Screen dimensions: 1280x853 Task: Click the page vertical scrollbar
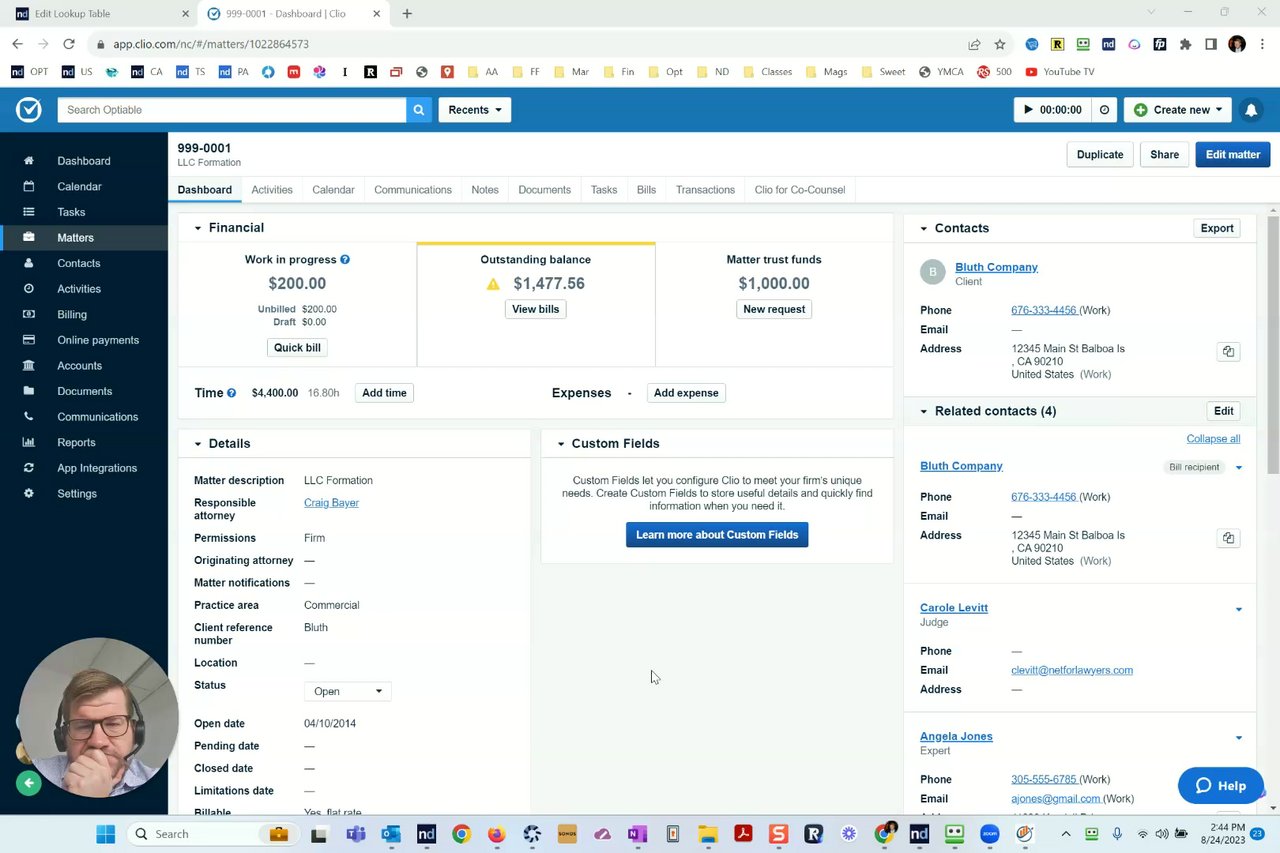1273,344
